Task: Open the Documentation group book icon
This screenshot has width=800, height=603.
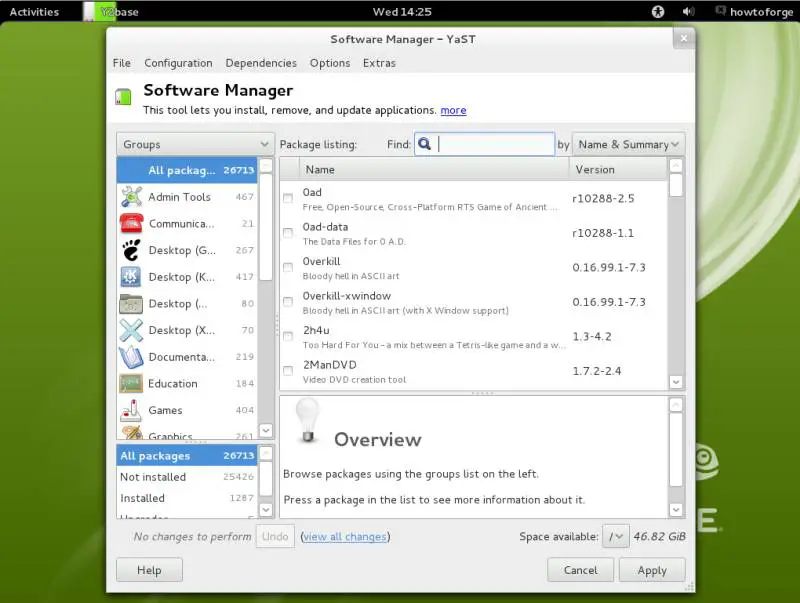Action: tap(131, 357)
